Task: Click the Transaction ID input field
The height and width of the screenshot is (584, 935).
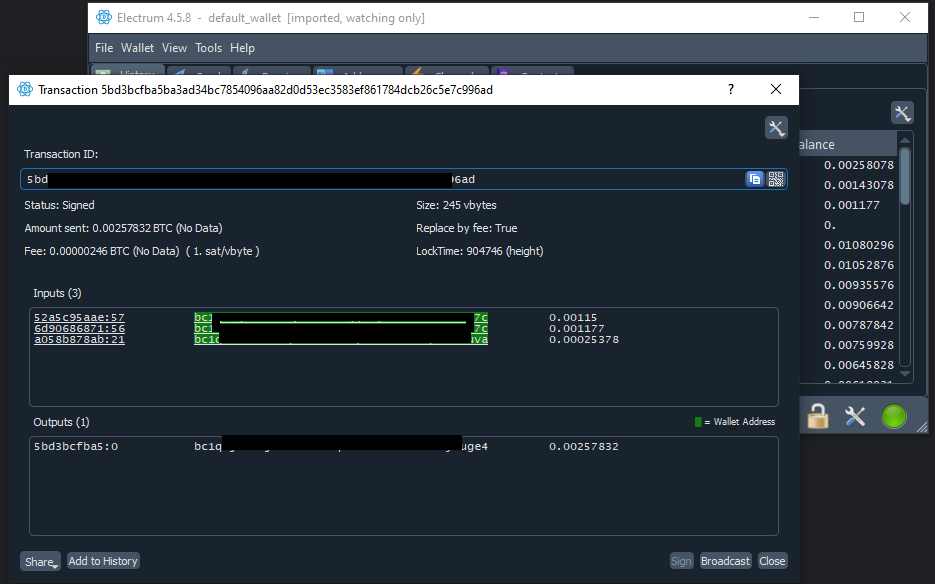Action: click(x=404, y=179)
